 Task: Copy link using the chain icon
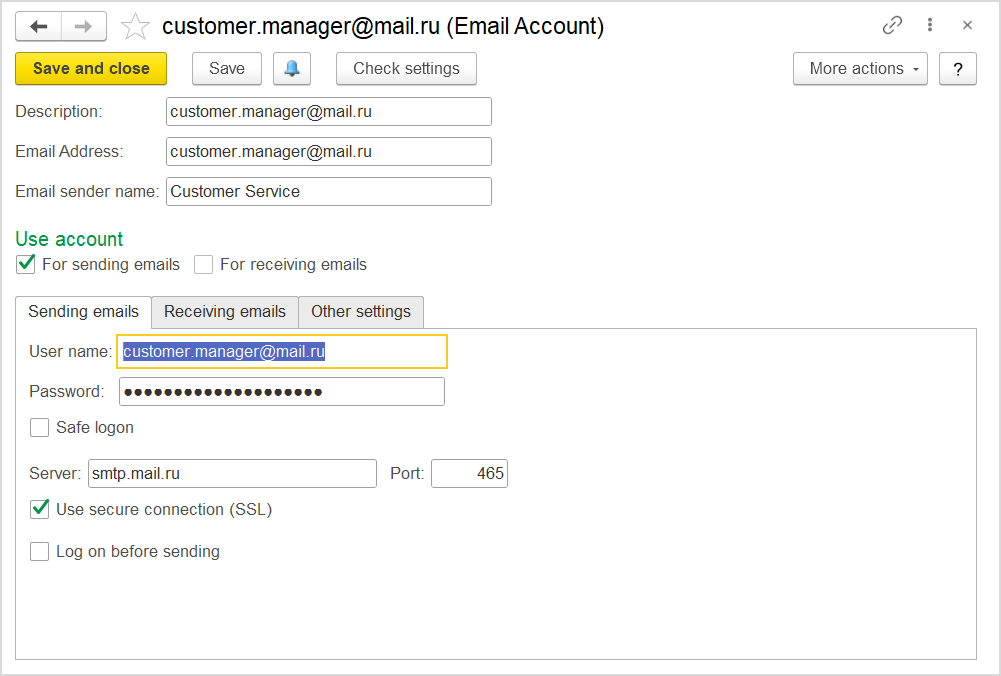click(x=892, y=25)
